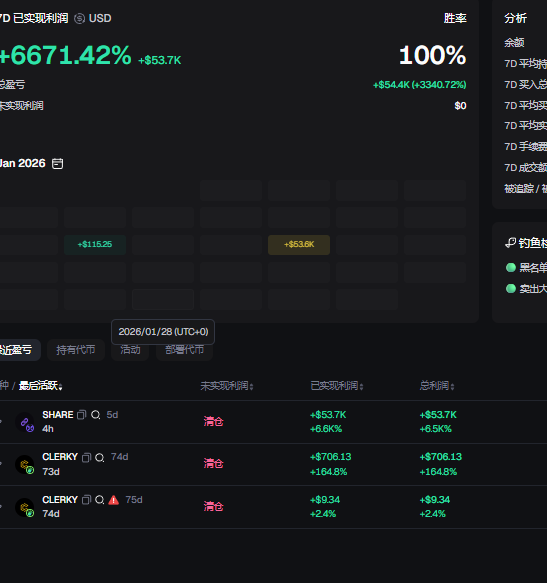The height and width of the screenshot is (583, 547).
Task: Click the +$54.4K (+3340.72%) total PnL
Action: pos(419,85)
